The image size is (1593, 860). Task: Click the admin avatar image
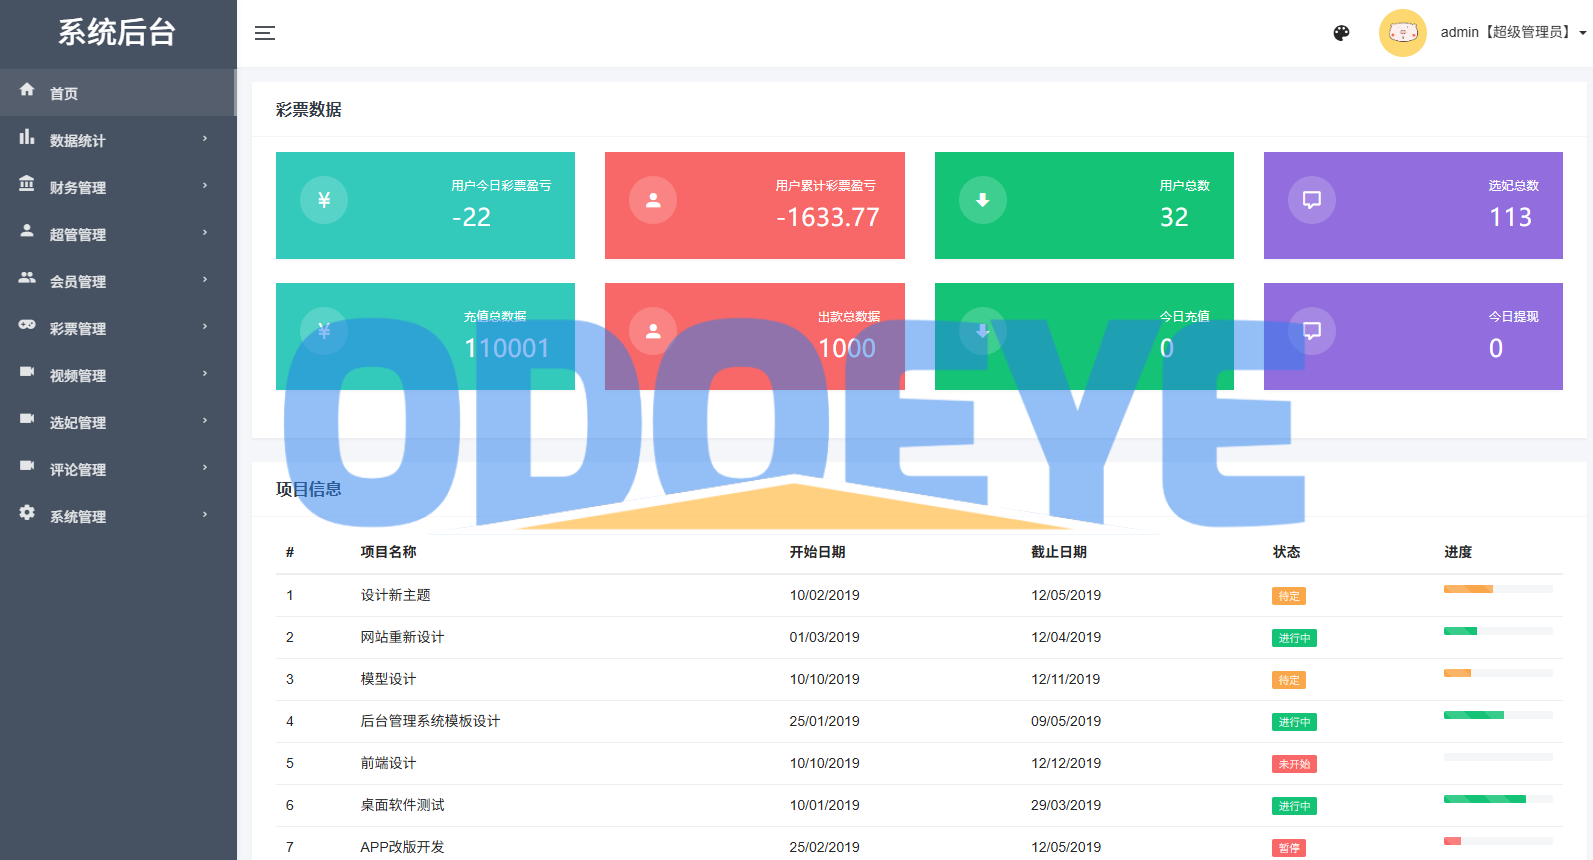tap(1402, 33)
